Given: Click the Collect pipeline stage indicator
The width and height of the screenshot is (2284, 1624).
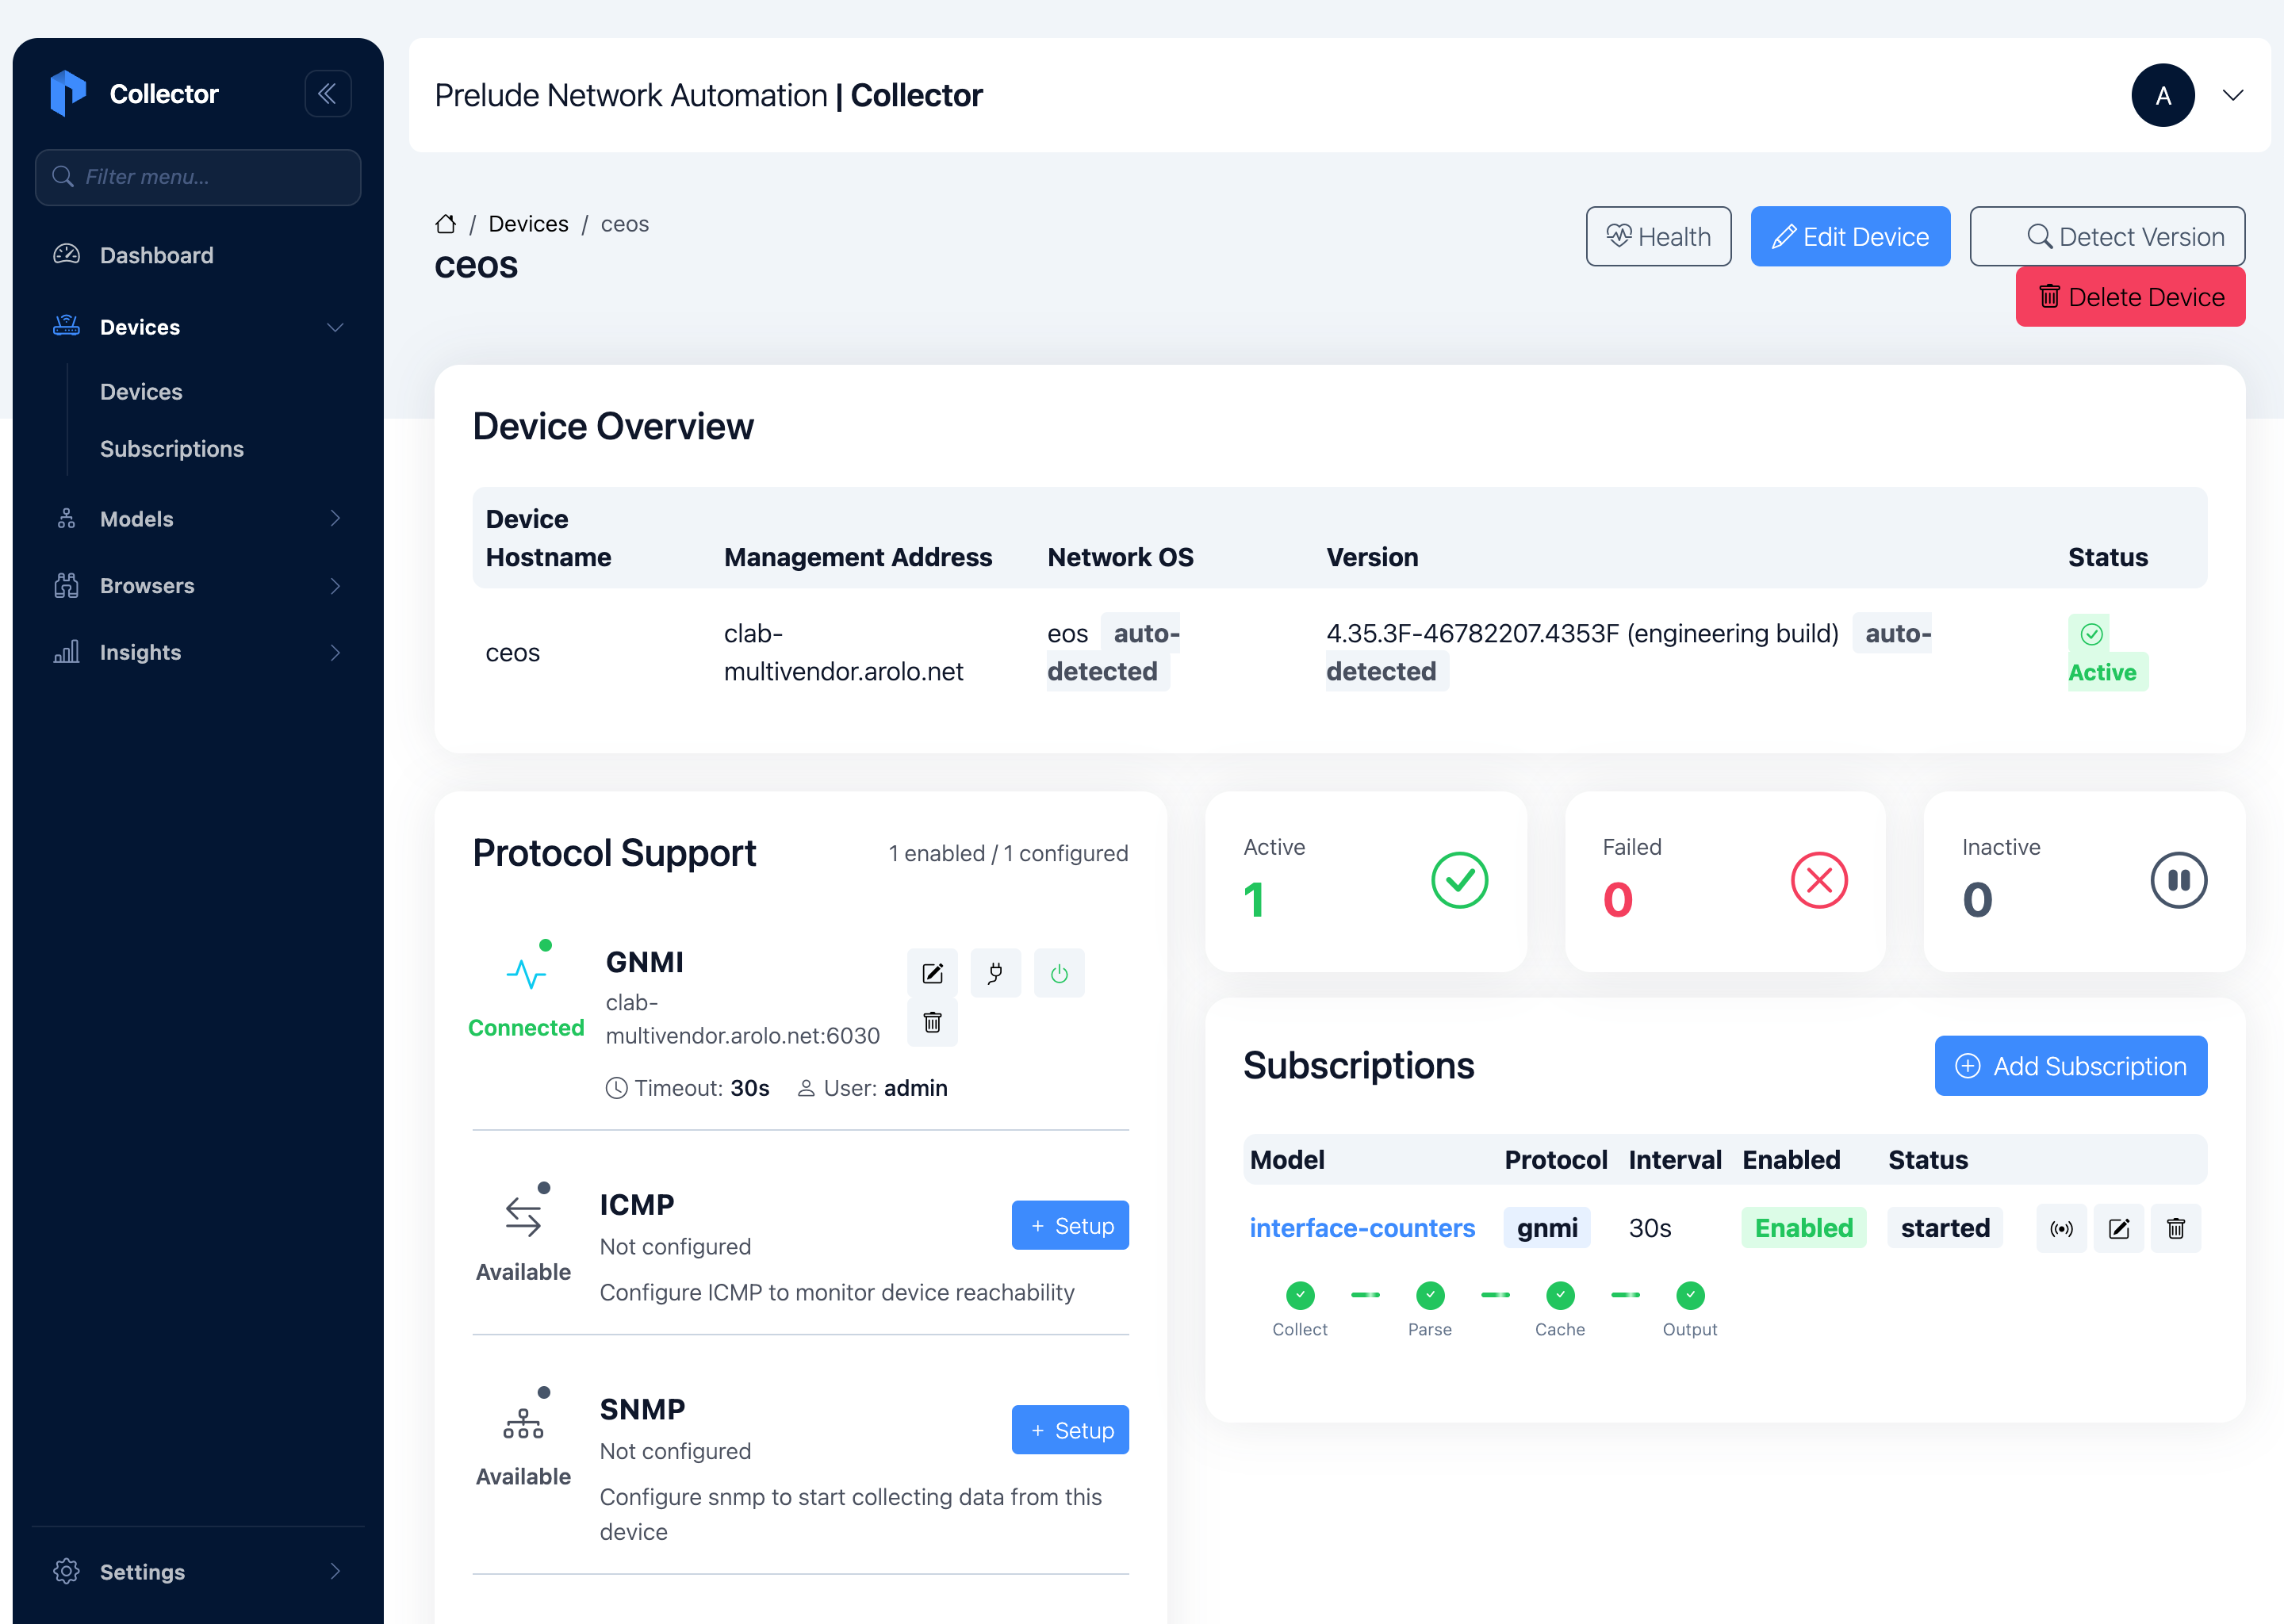Looking at the screenshot, I should point(1299,1296).
